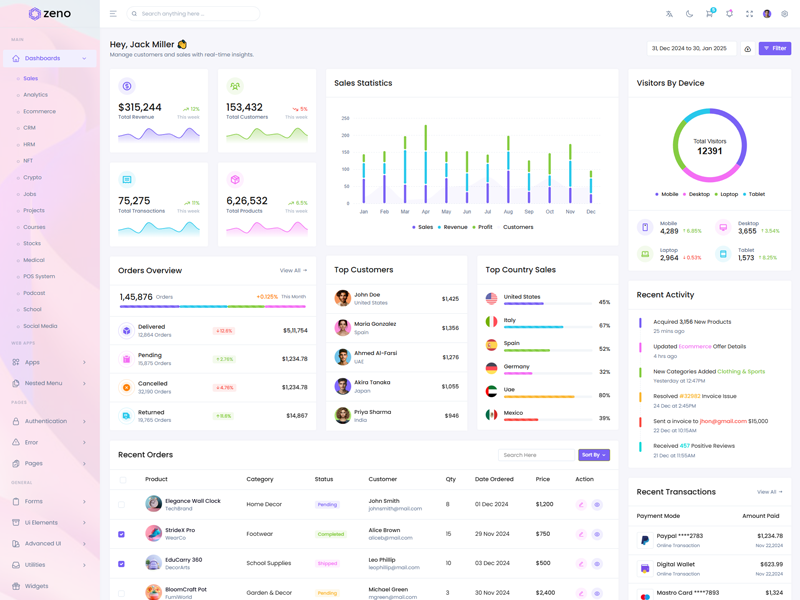The image size is (800, 600).
Task: Click the Filter button
Action: pyautogui.click(x=775, y=48)
